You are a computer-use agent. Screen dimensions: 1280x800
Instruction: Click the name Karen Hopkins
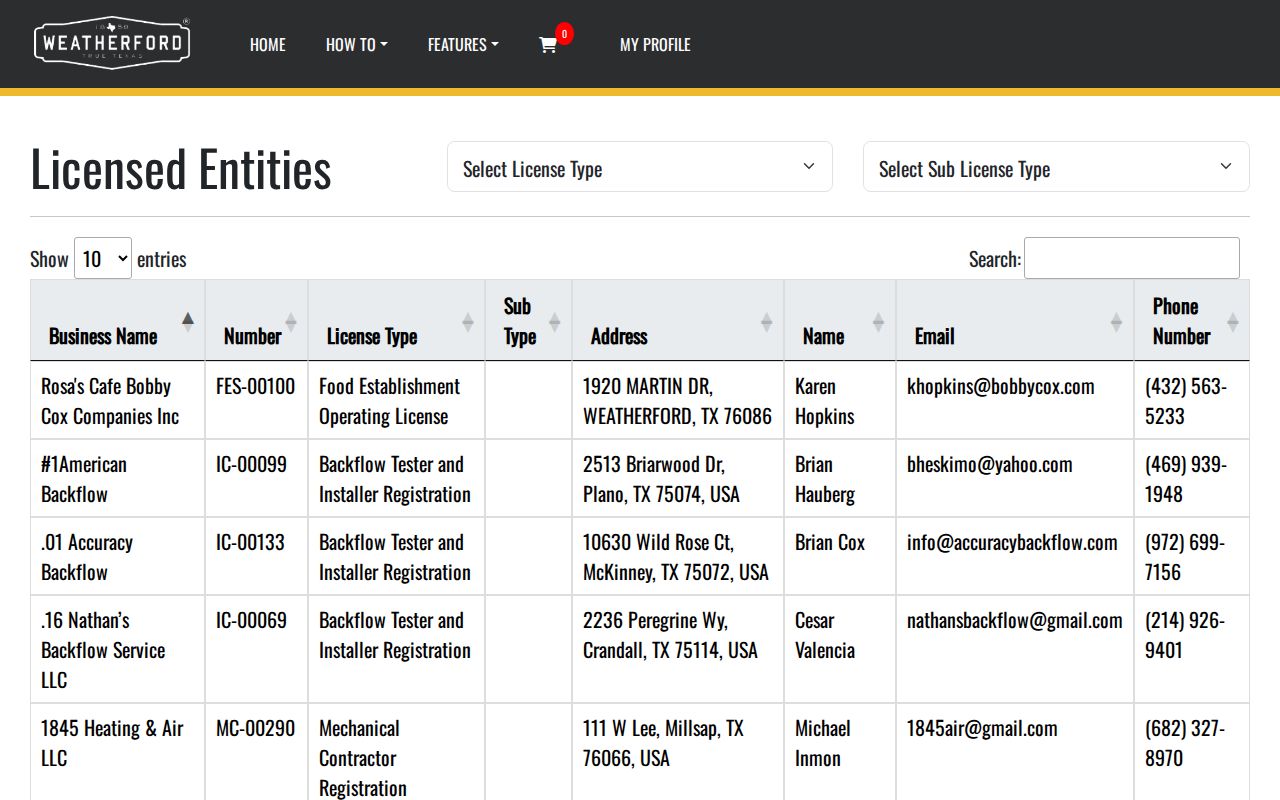(825, 401)
